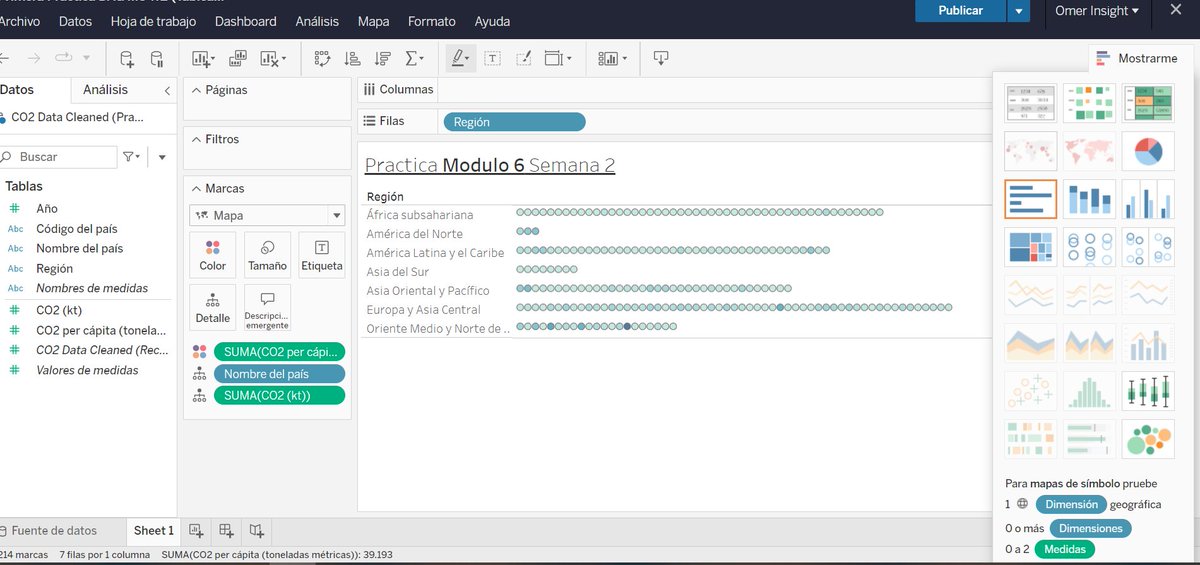Open Mapa mark type dropdown

(x=267, y=215)
